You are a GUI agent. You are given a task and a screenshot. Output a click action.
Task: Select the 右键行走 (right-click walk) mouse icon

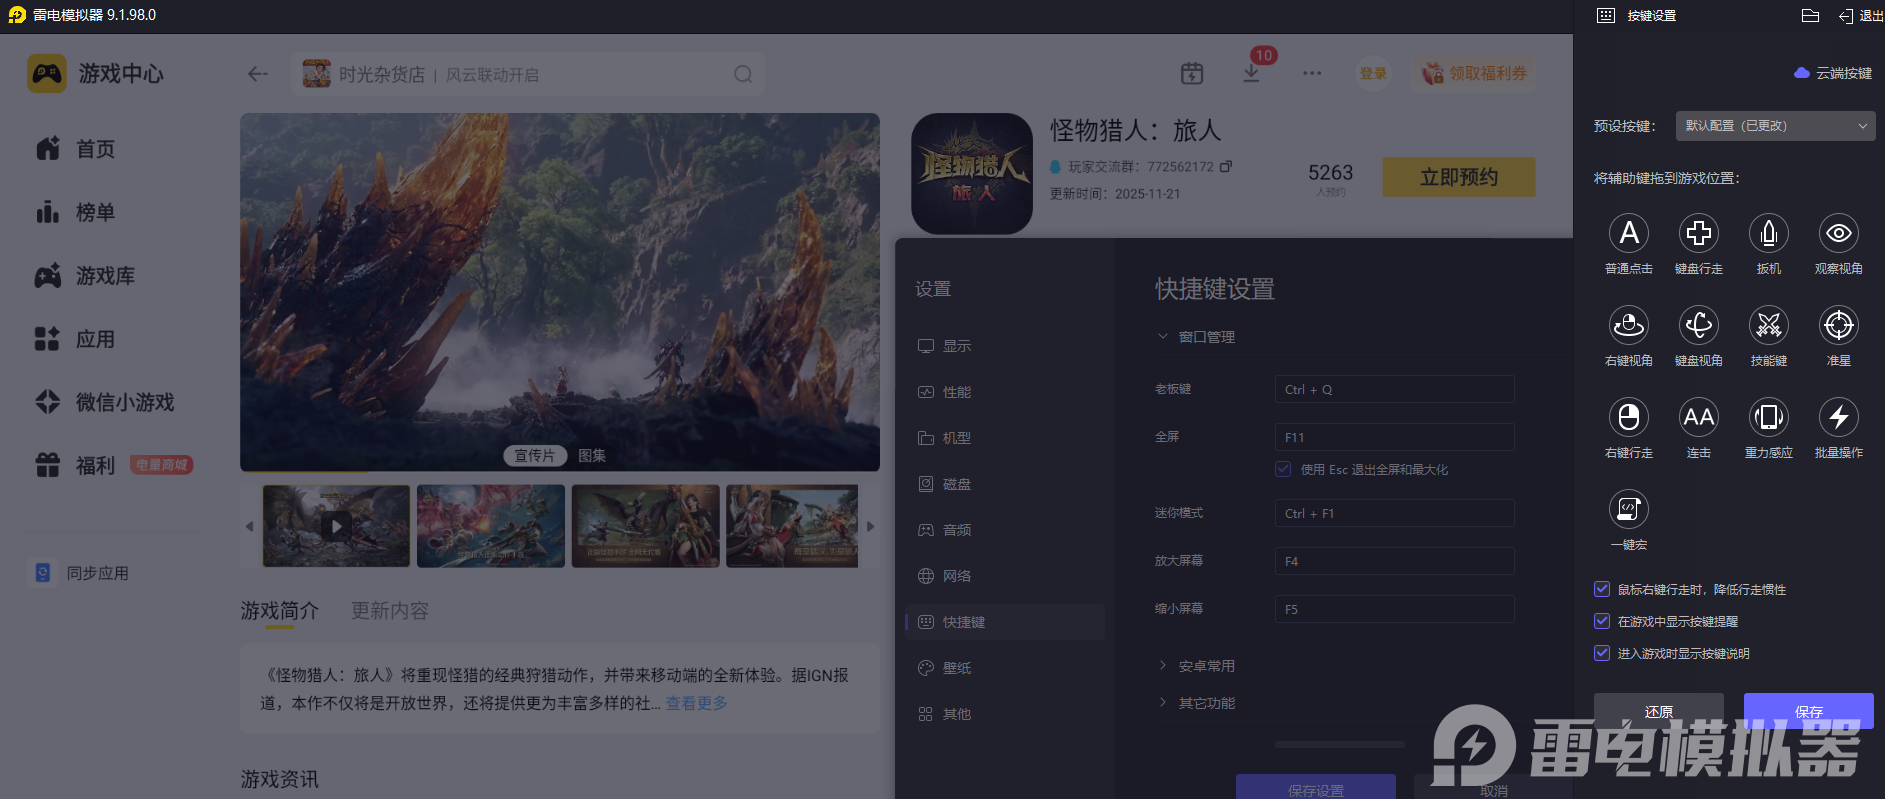pyautogui.click(x=1629, y=417)
